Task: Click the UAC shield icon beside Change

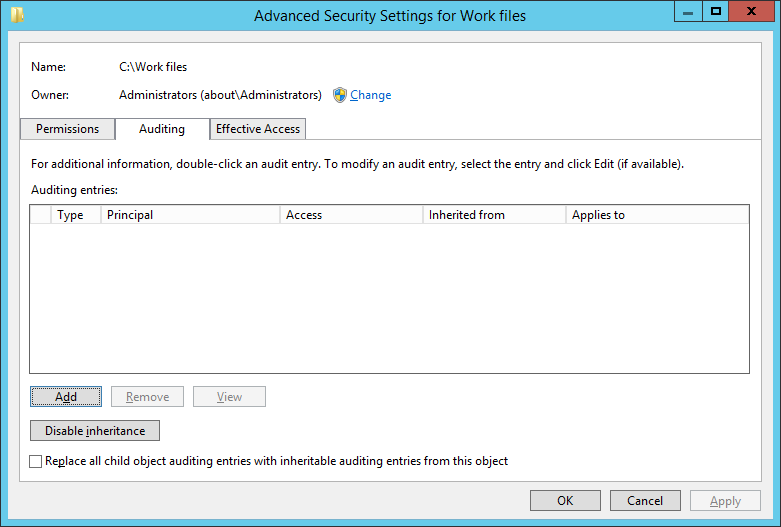Action: 340,95
